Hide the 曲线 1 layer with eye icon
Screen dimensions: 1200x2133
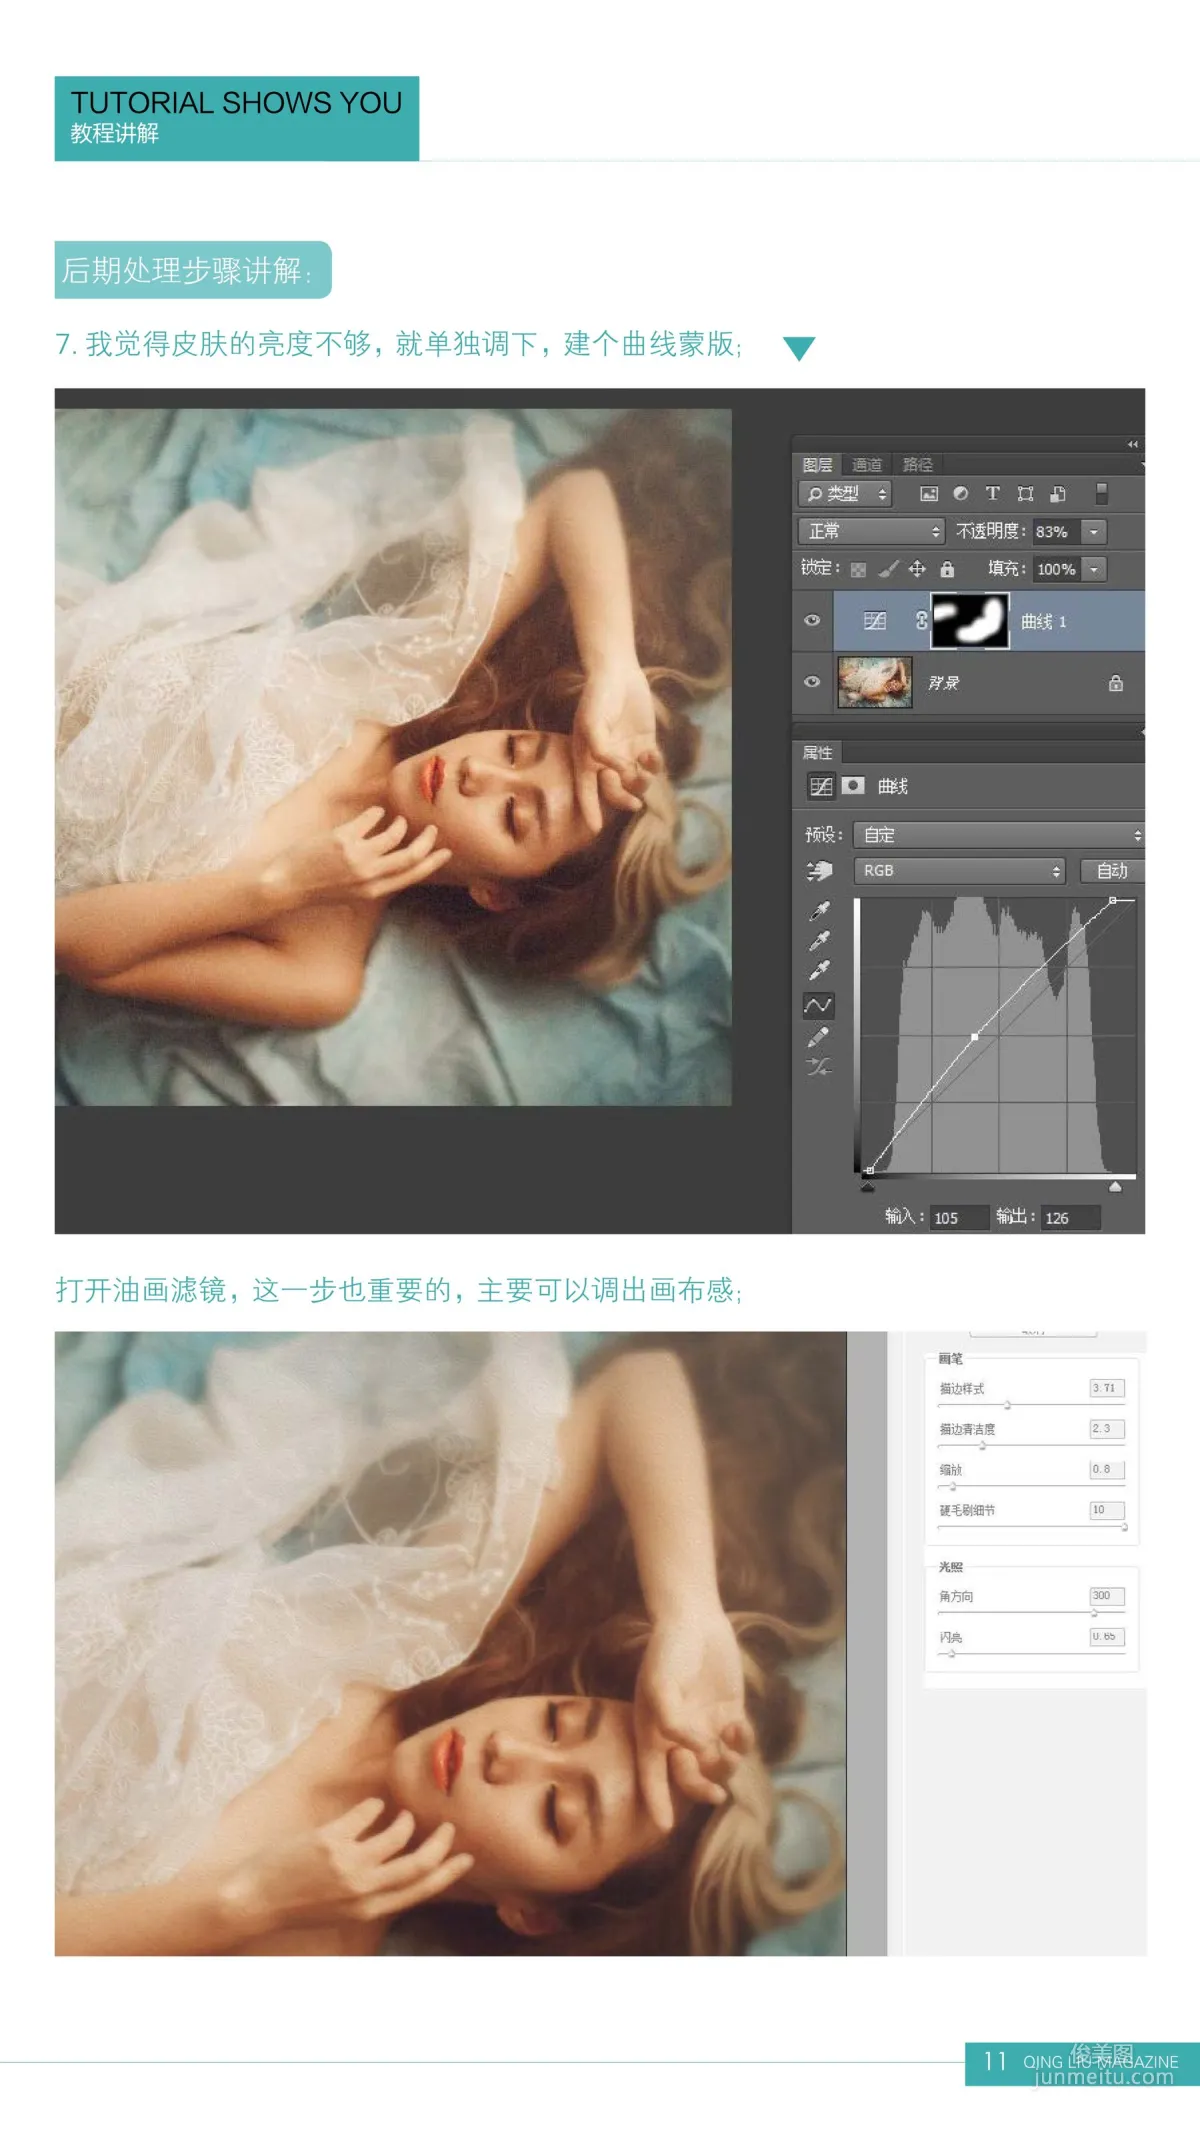tap(812, 621)
